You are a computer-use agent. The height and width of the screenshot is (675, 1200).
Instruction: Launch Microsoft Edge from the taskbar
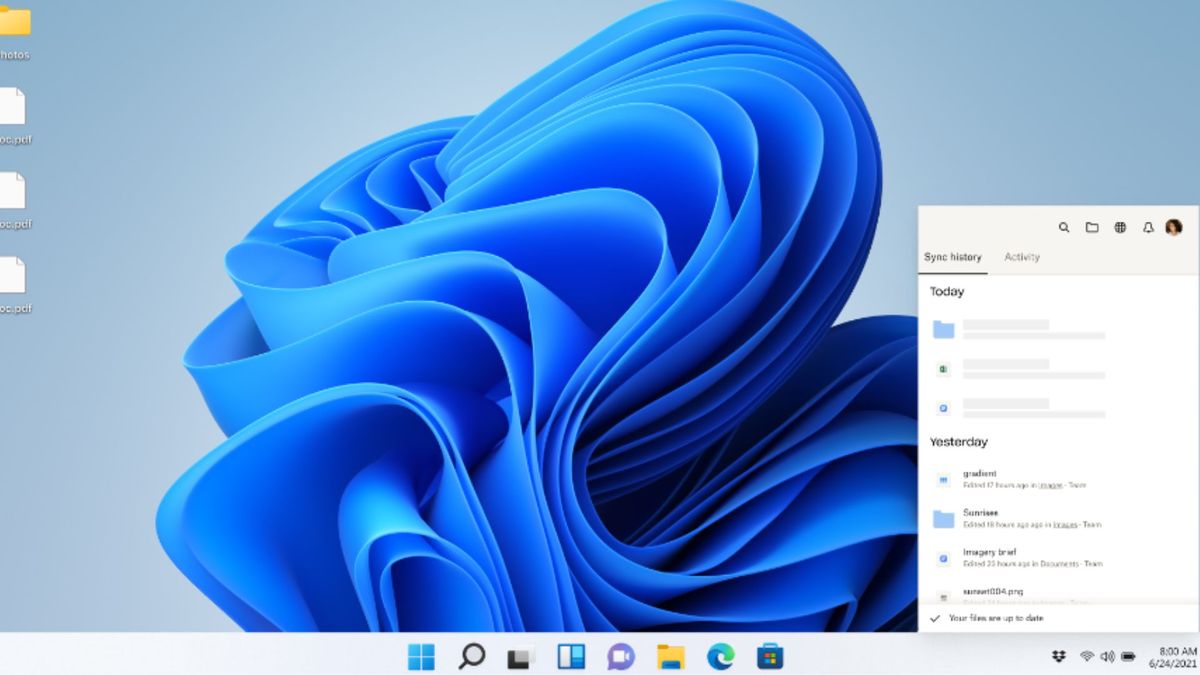(x=719, y=657)
